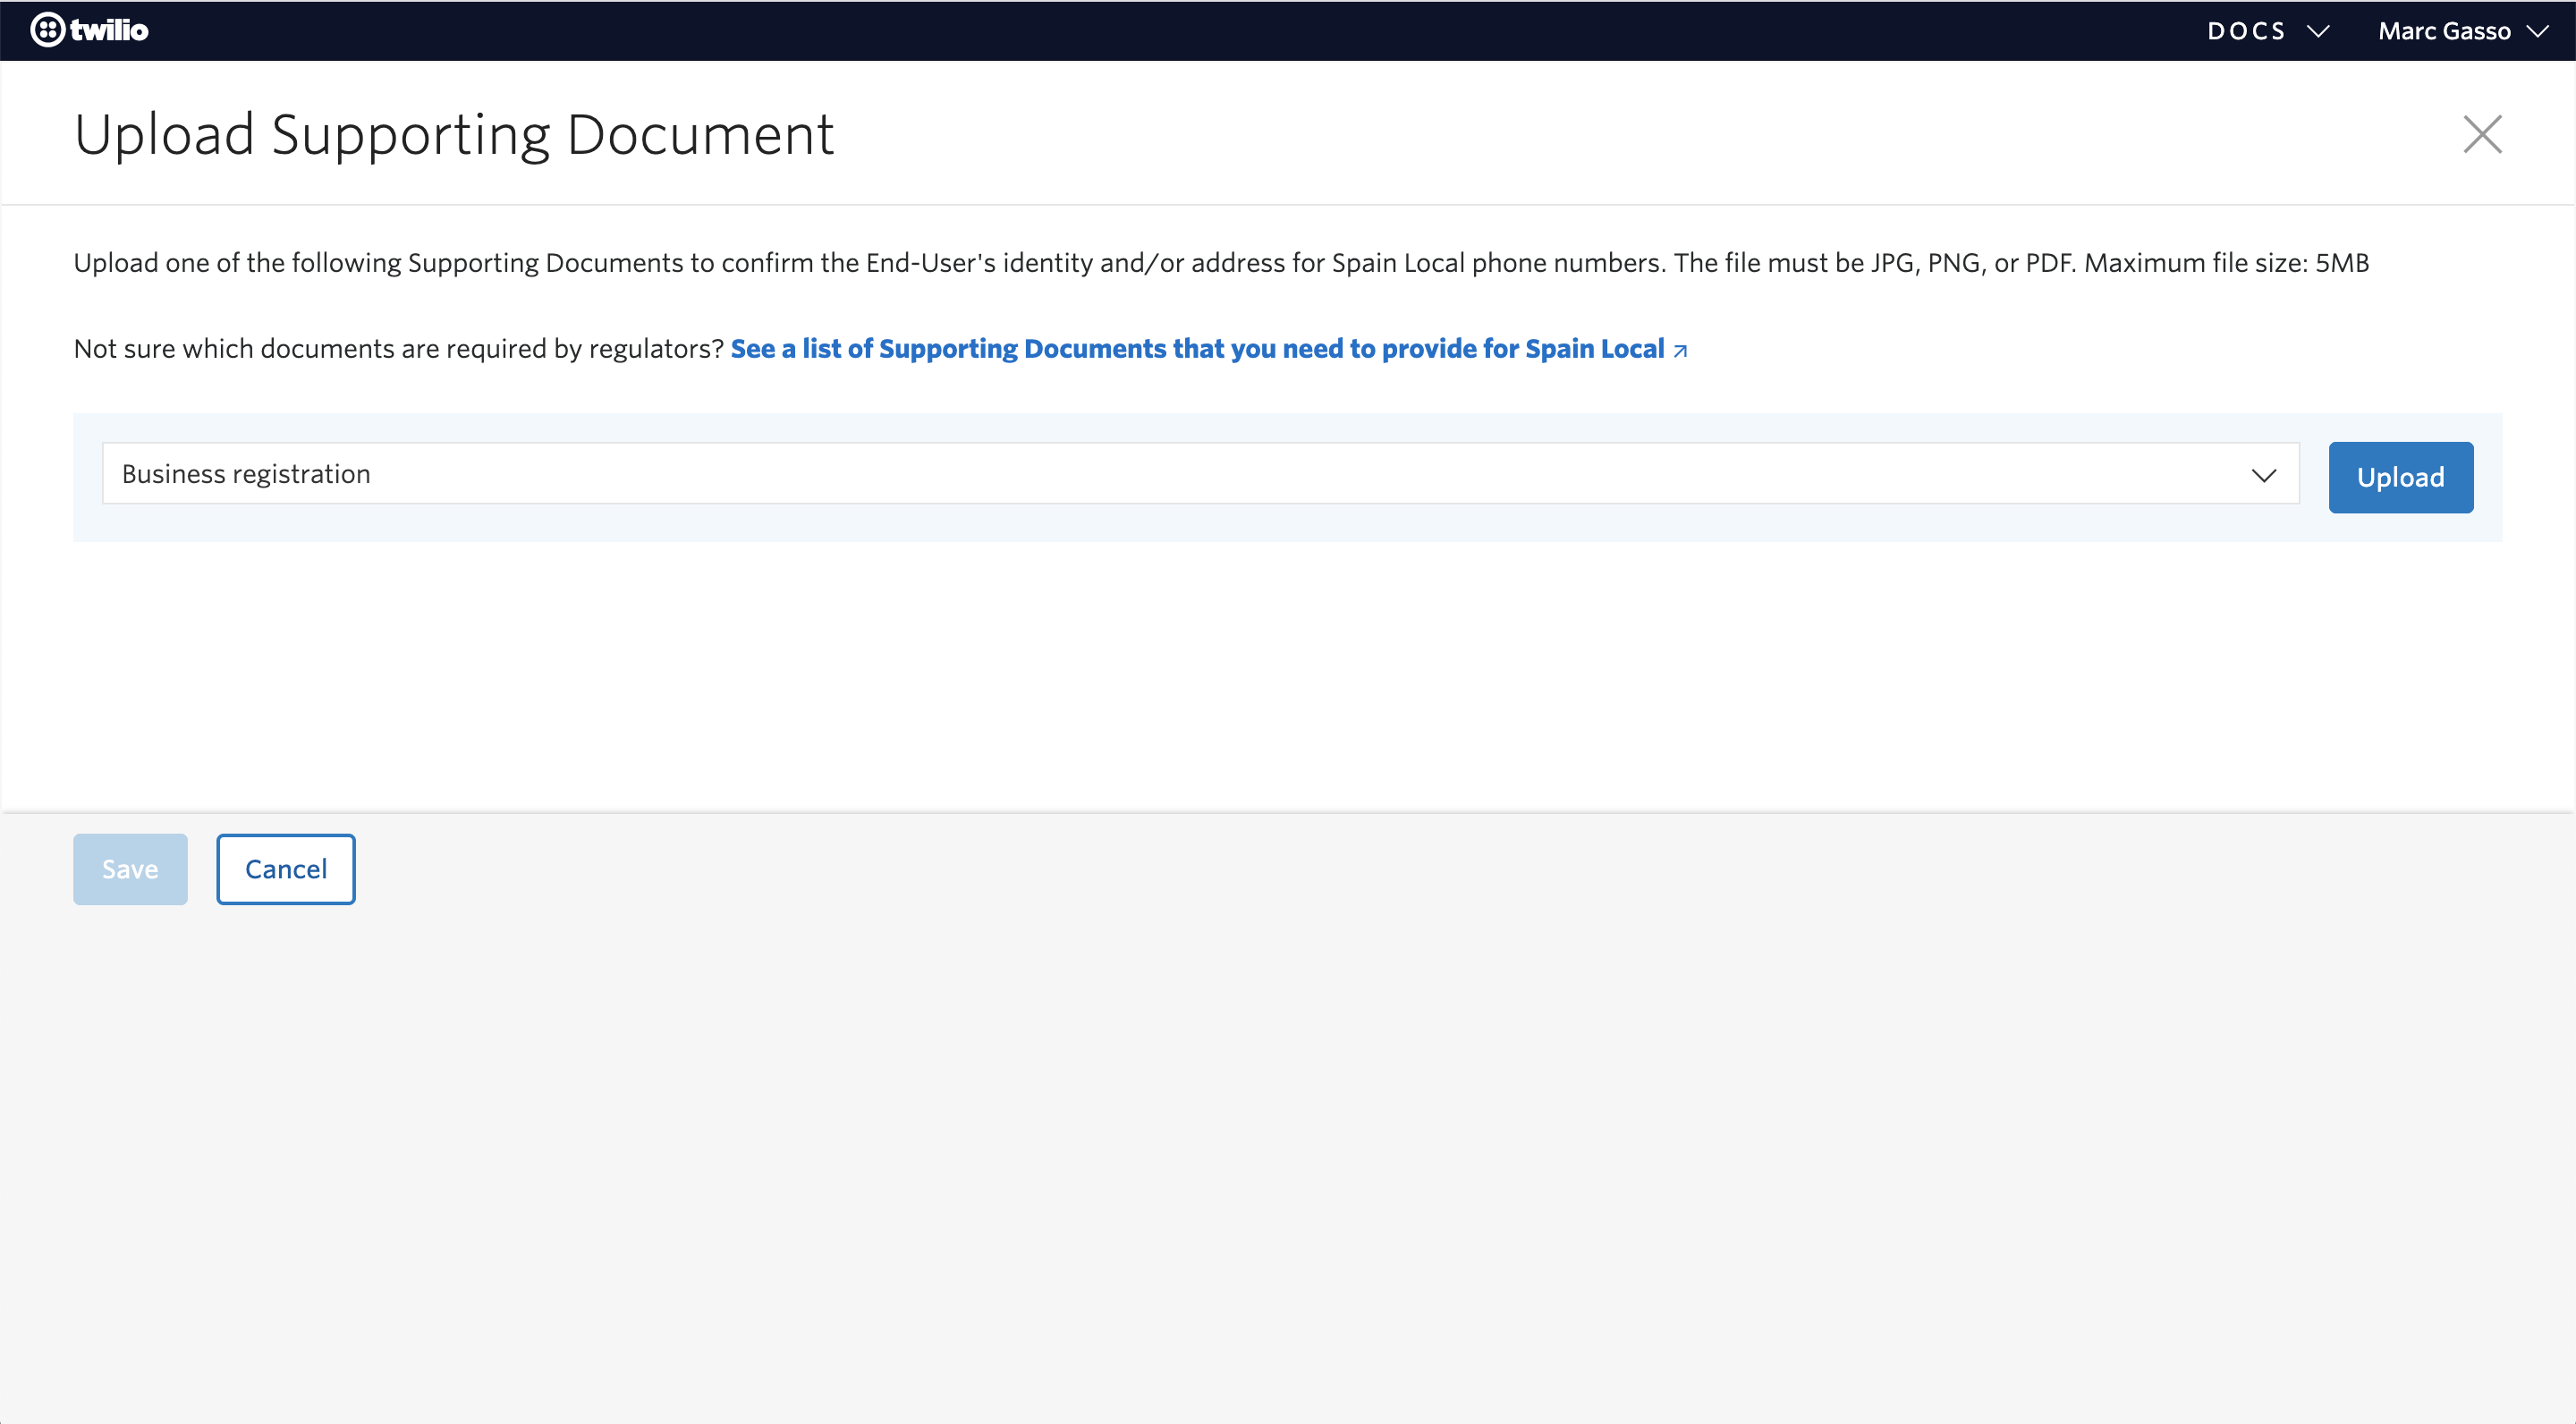The height and width of the screenshot is (1424, 2576).
Task: Expand the Business registration document type dropdown
Action: tap(1200, 474)
